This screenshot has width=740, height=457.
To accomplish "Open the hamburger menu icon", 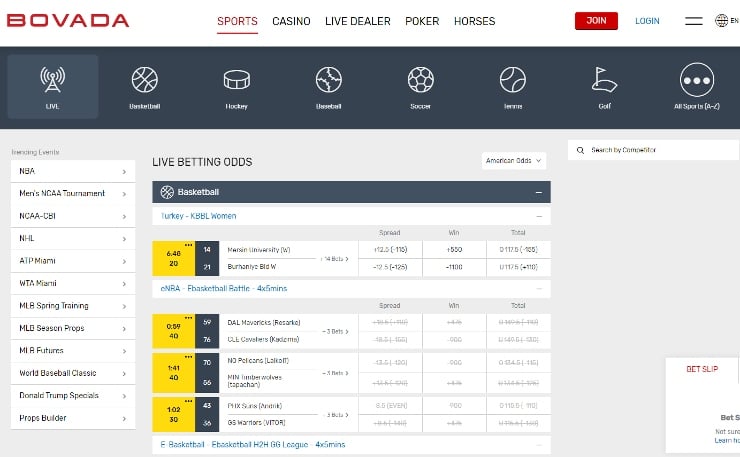I will click(693, 21).
